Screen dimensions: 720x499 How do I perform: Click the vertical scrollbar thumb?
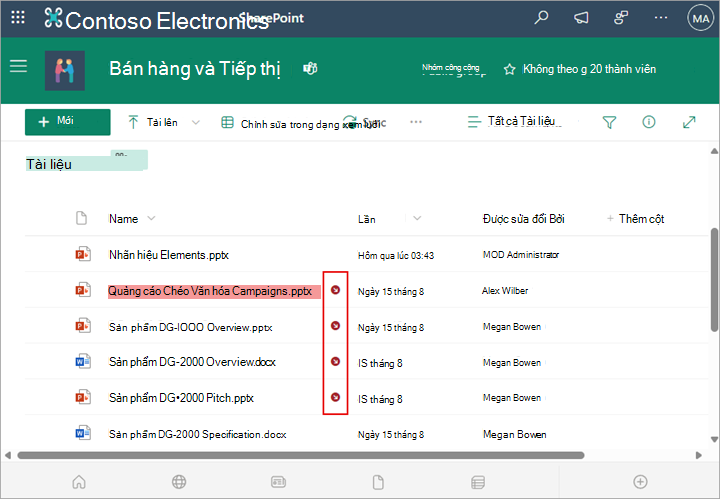(x=714, y=280)
